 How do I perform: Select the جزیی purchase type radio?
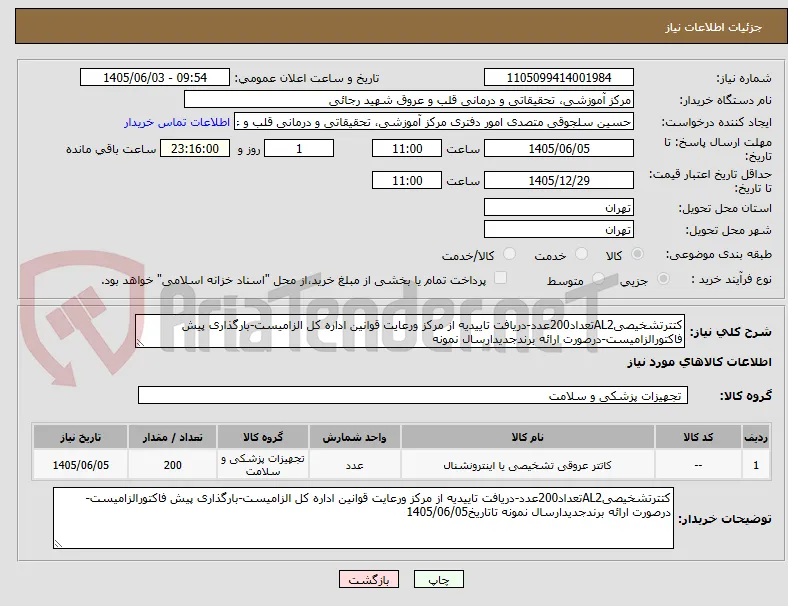[x=663, y=279]
